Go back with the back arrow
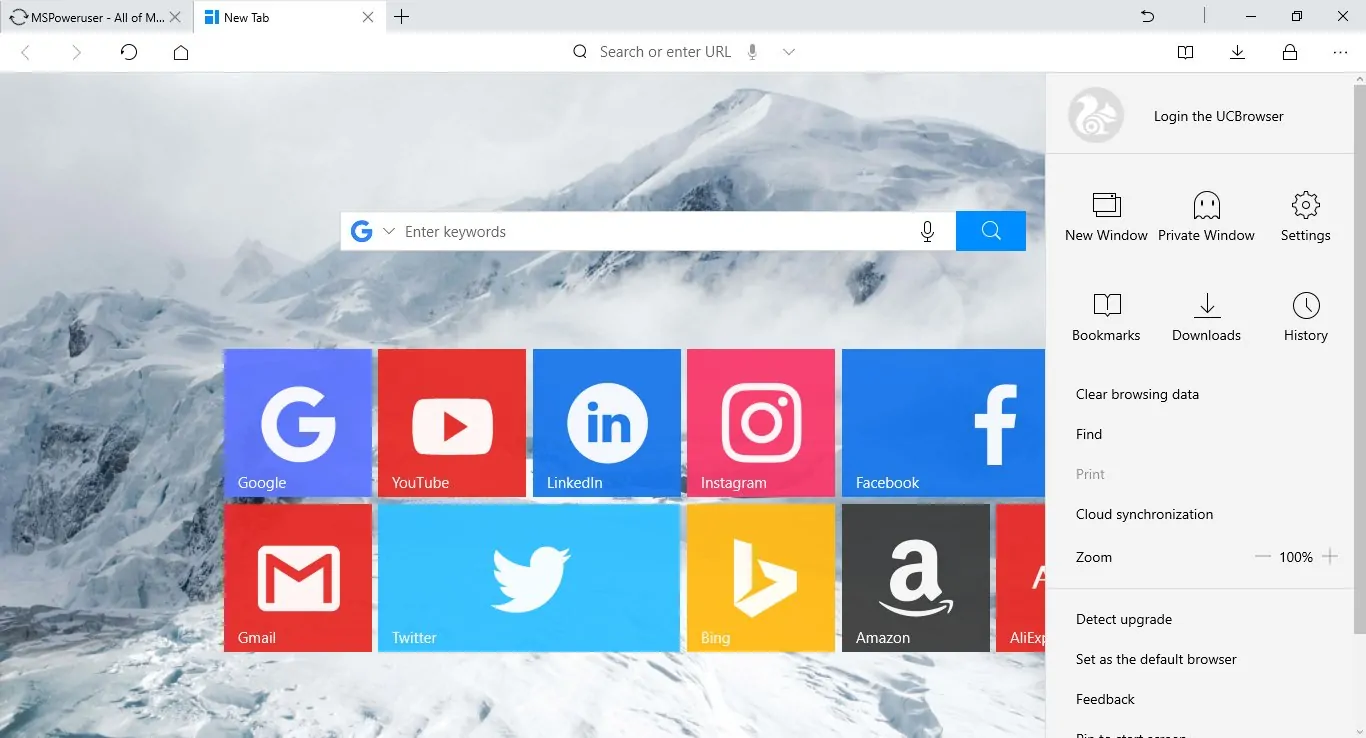 tap(26, 52)
